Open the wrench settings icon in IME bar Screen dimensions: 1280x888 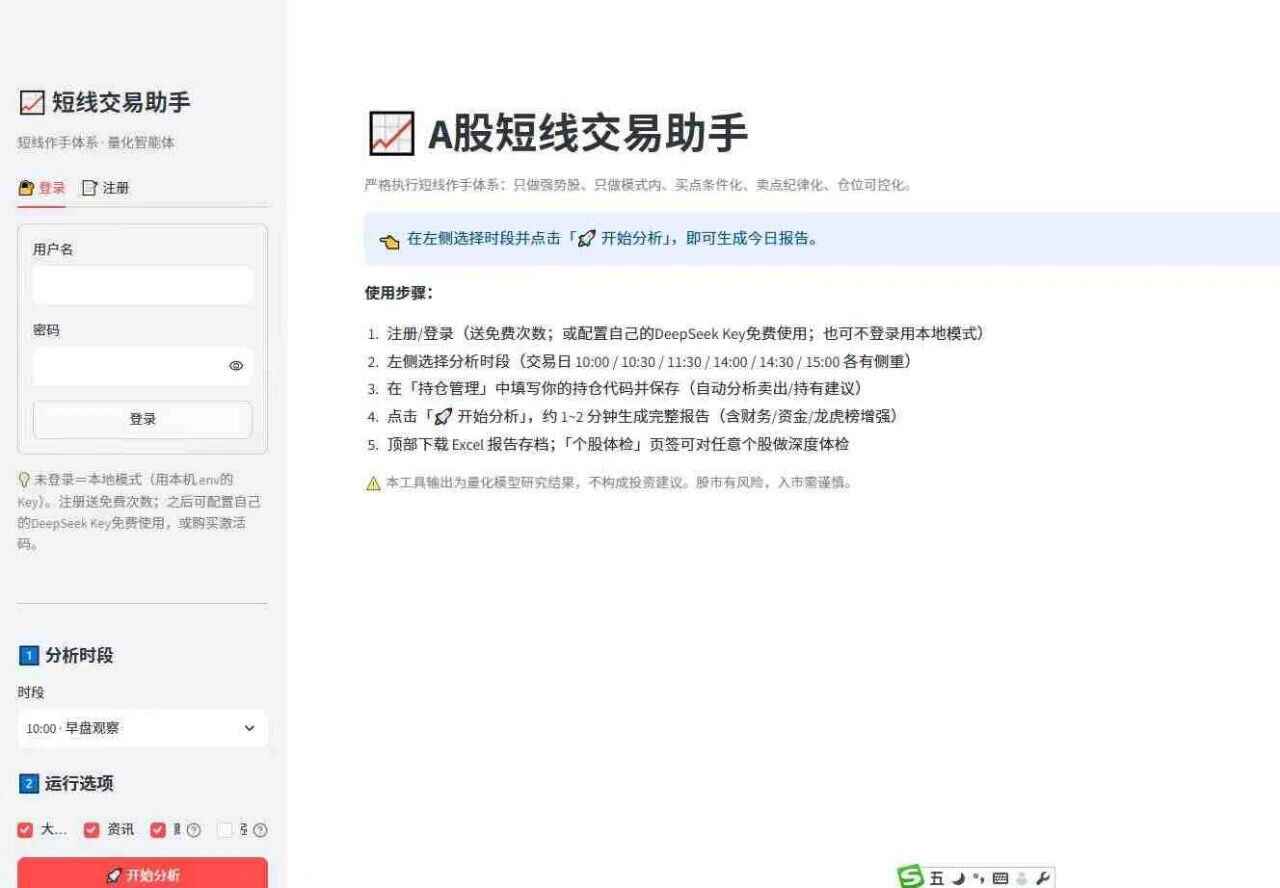coord(1042,878)
